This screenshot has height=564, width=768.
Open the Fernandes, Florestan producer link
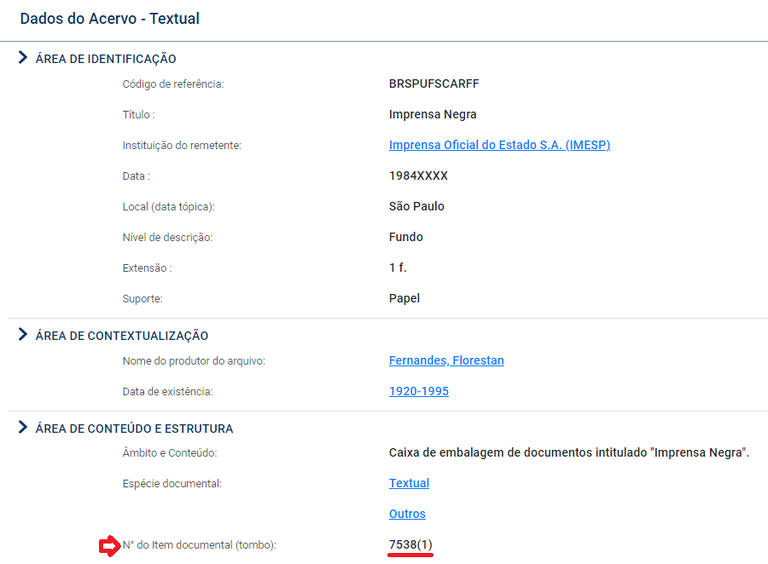[x=446, y=360]
